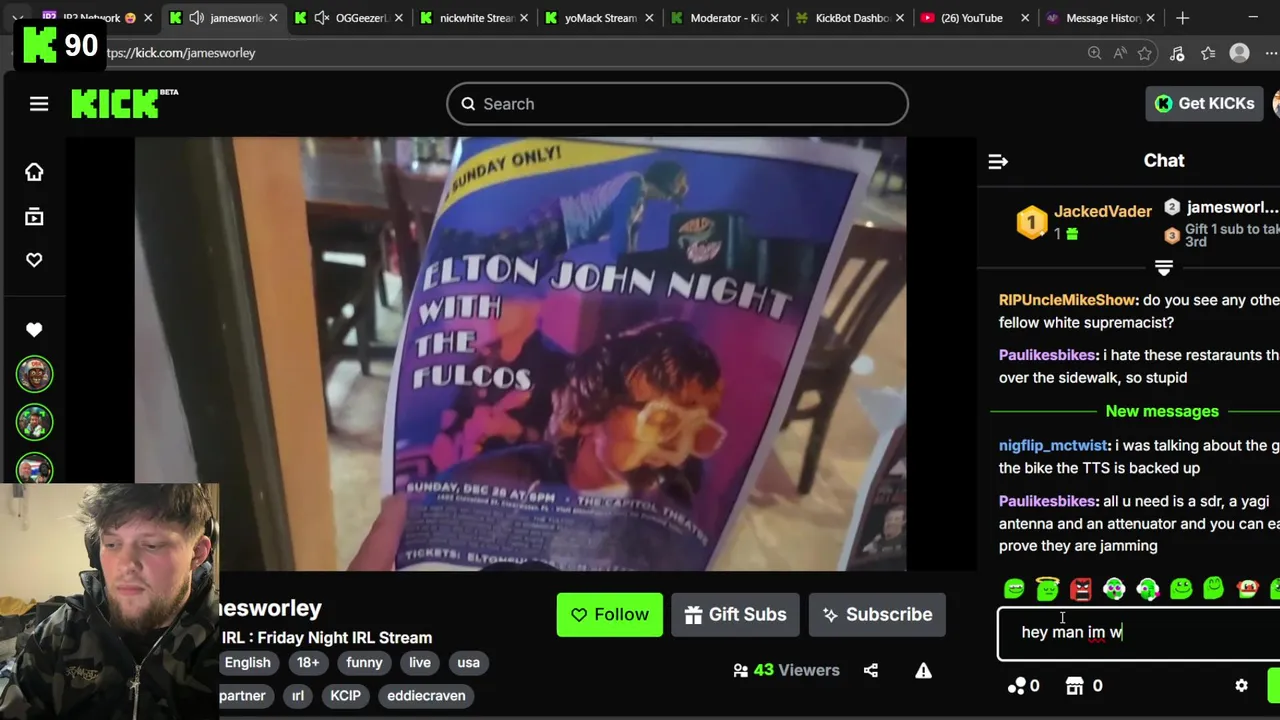This screenshot has height=720, width=1280.
Task: Switch to the (26) YouTube tab
Action: pyautogui.click(x=975, y=18)
